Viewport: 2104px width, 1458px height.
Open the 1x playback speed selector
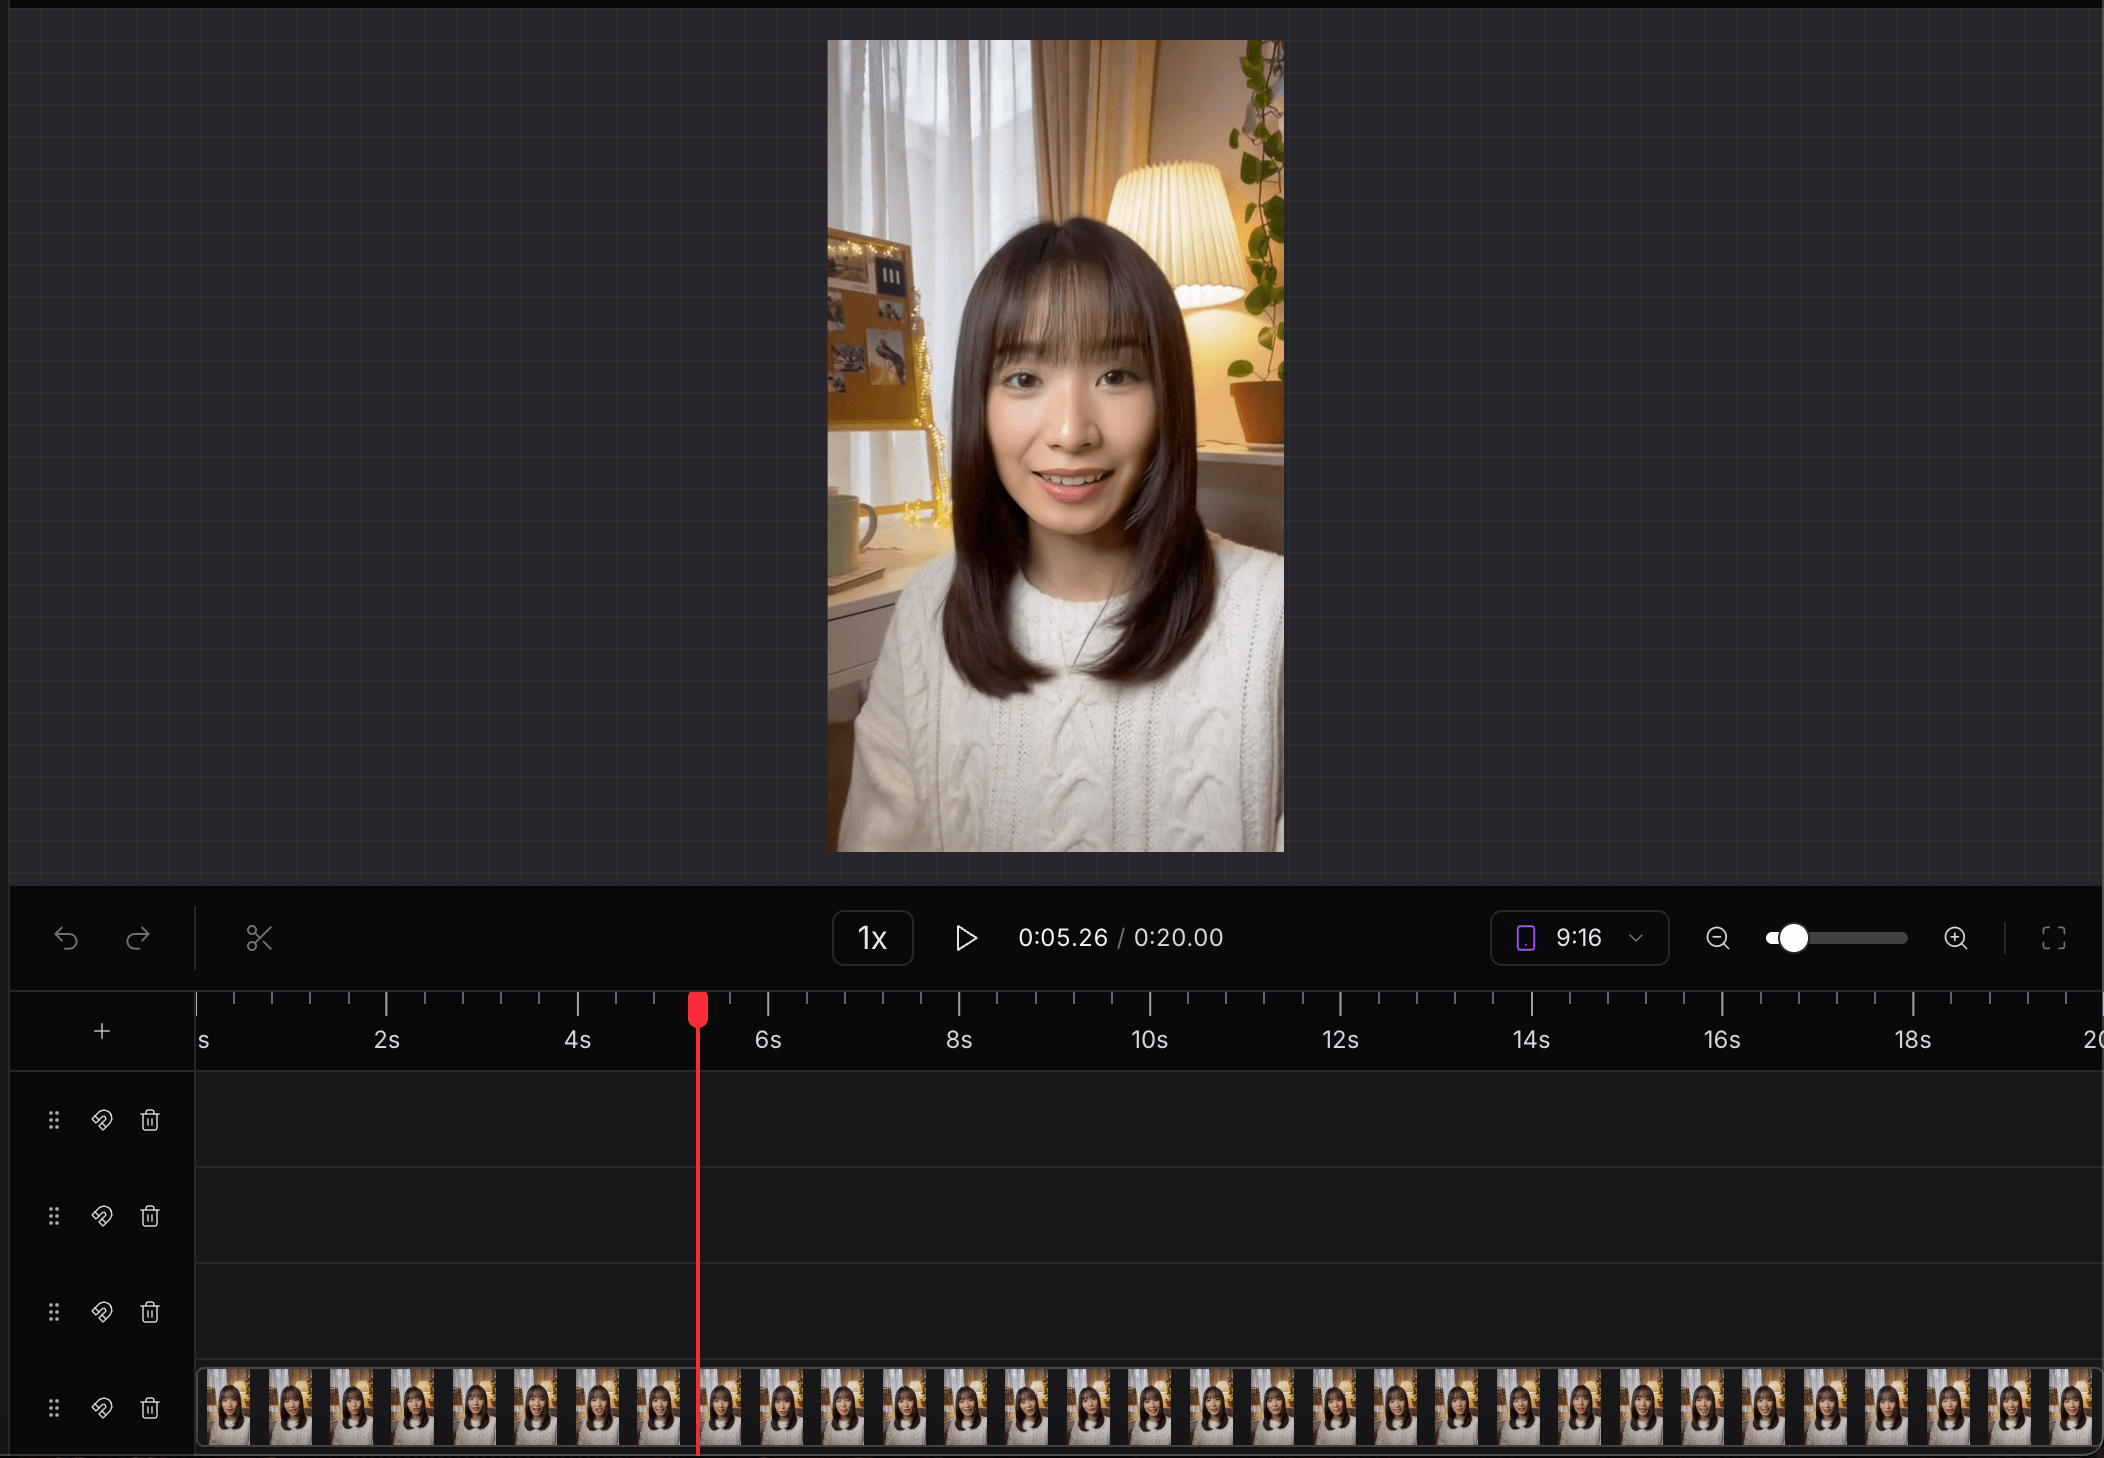click(872, 938)
